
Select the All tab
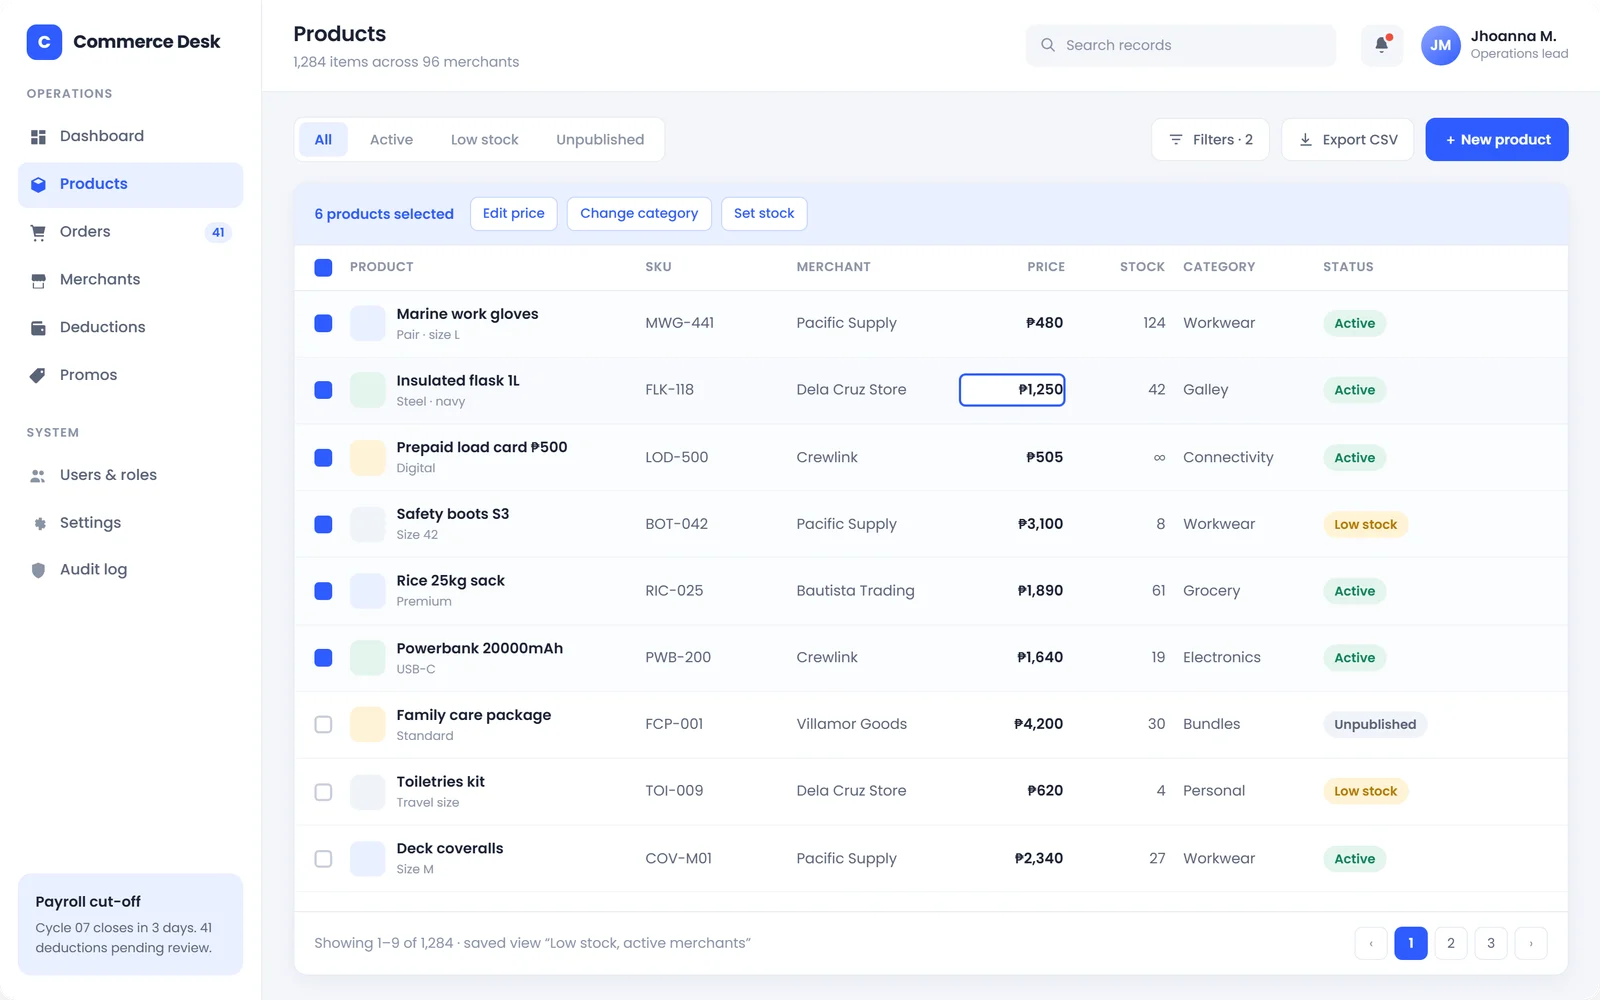323,140
